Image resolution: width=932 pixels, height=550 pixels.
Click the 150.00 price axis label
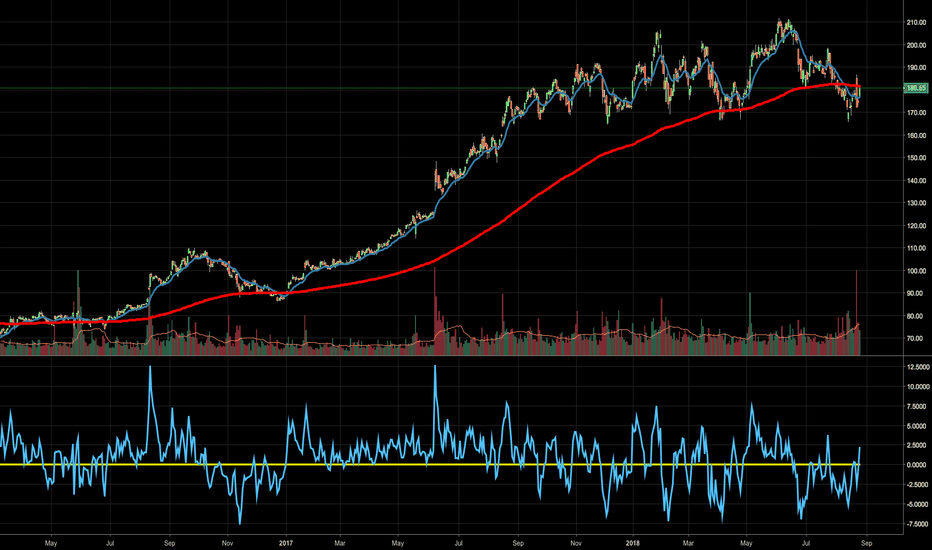916,158
